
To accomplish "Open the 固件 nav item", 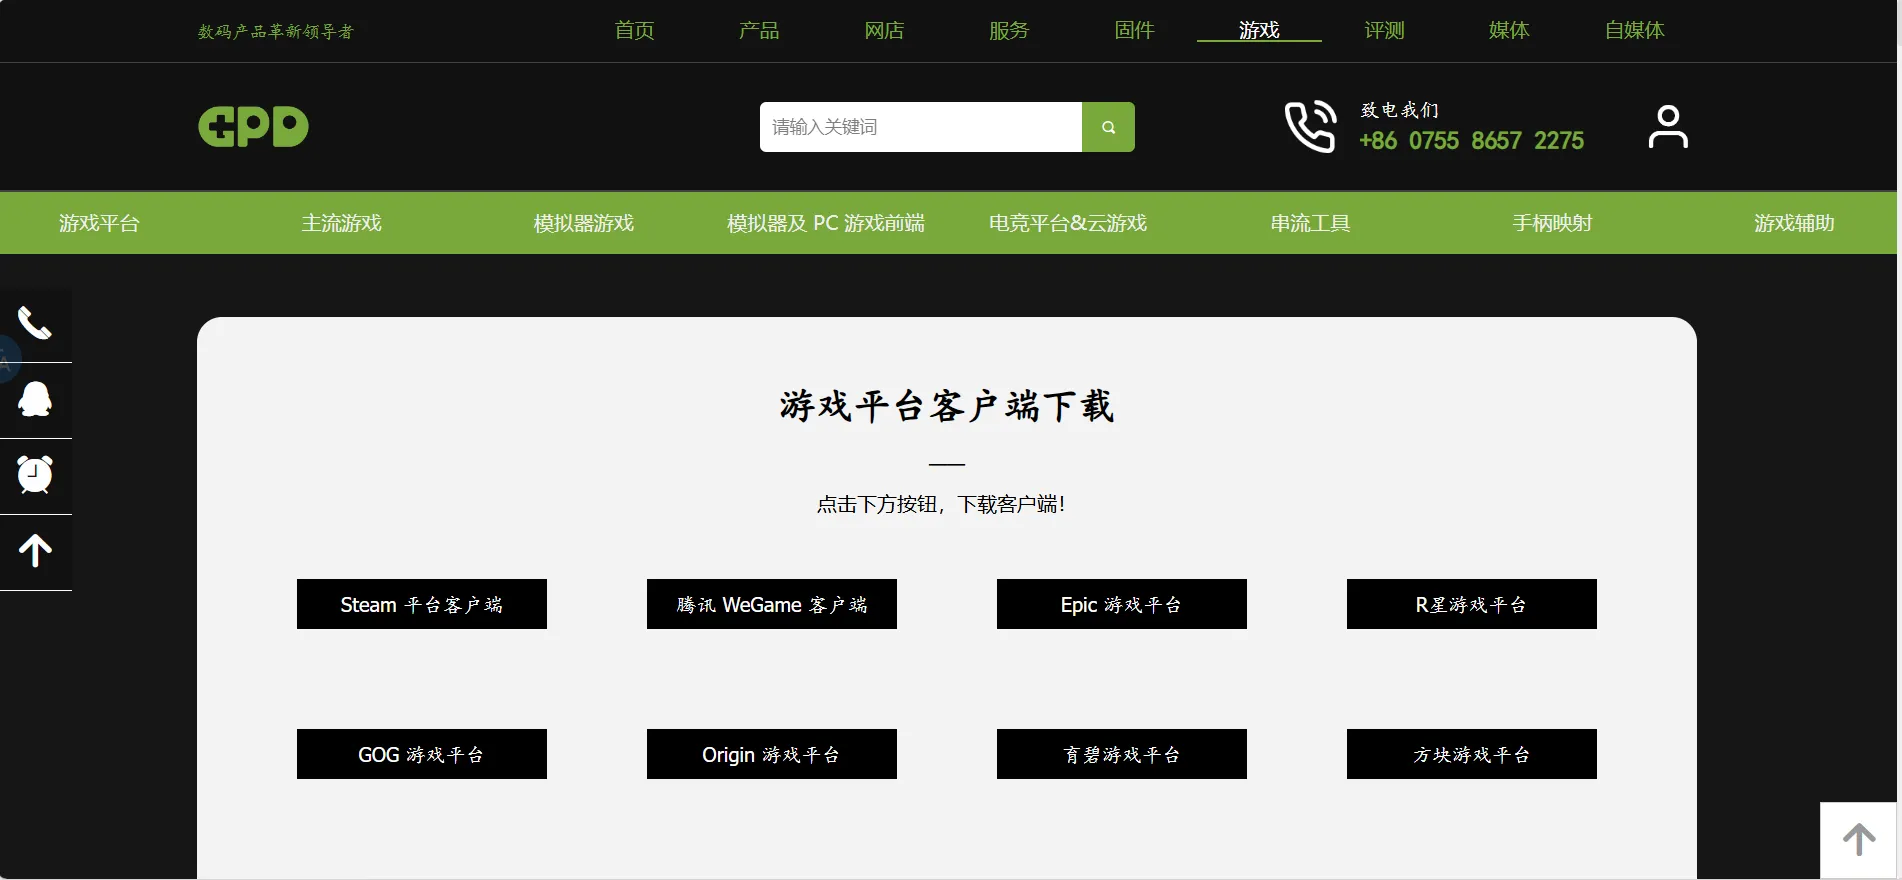I will click(x=1134, y=30).
